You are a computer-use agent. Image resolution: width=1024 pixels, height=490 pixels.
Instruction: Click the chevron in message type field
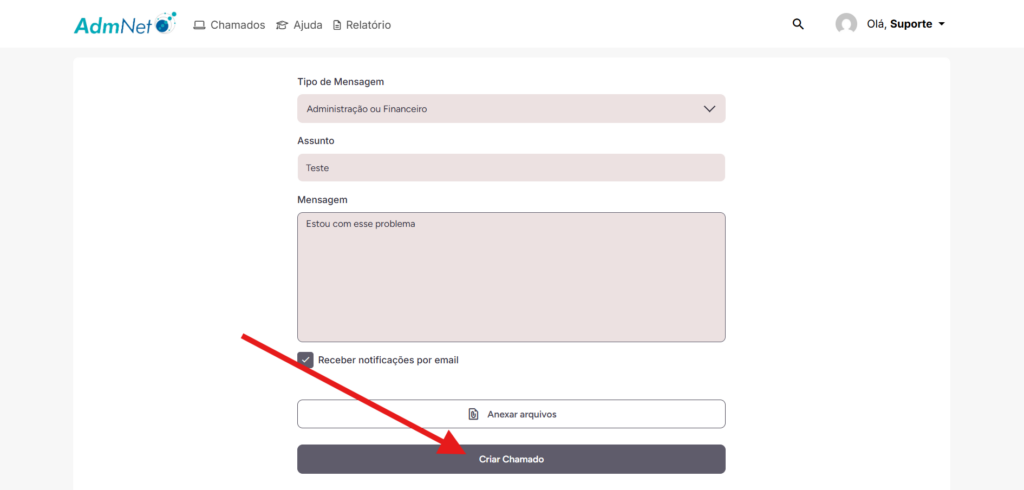[x=709, y=109]
